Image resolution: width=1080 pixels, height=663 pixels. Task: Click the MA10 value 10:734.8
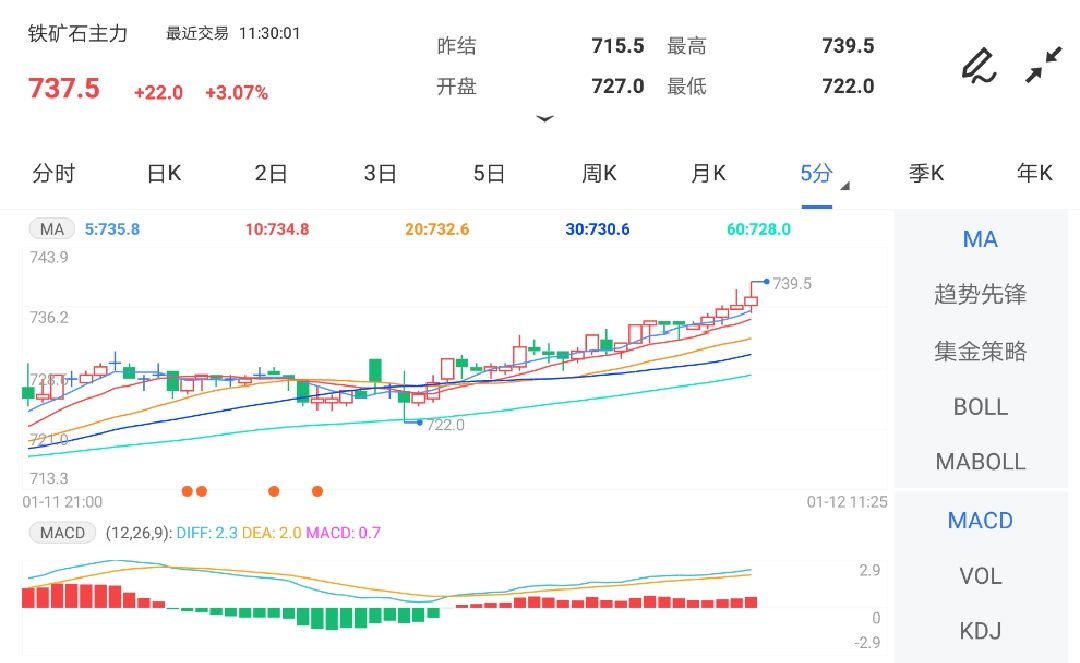pyautogui.click(x=277, y=229)
